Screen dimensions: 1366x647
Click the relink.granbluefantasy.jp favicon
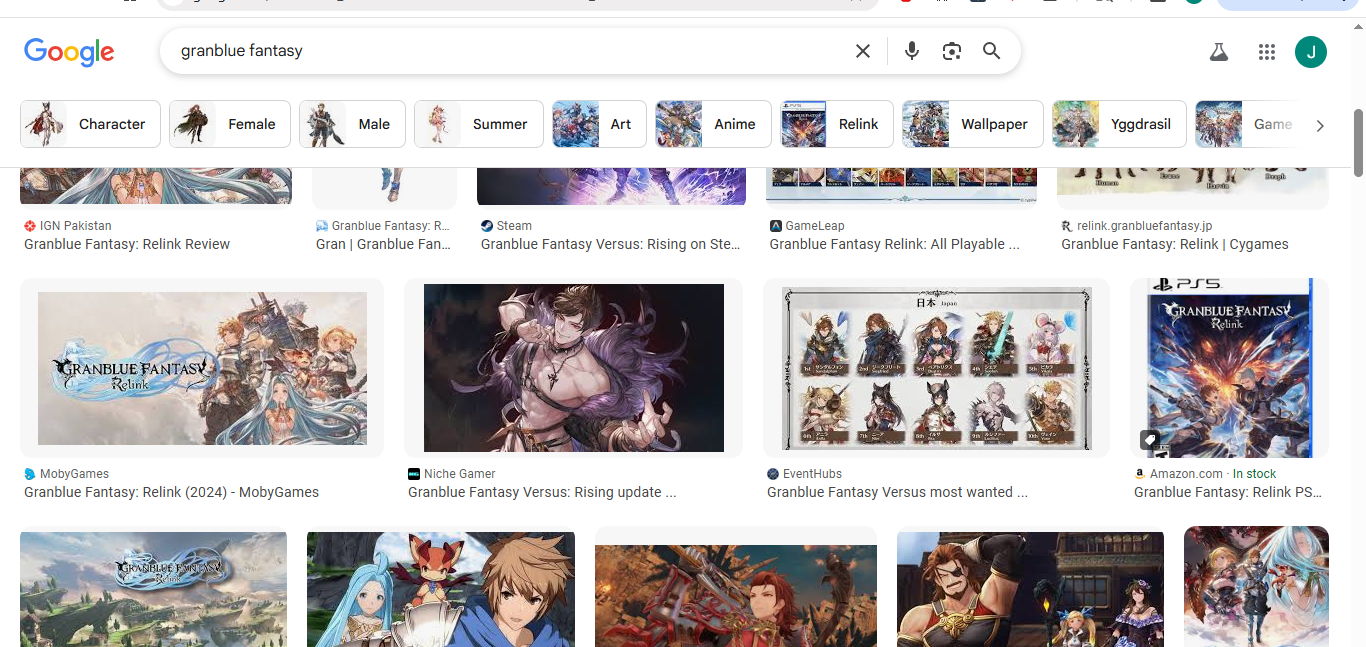coord(1067,226)
